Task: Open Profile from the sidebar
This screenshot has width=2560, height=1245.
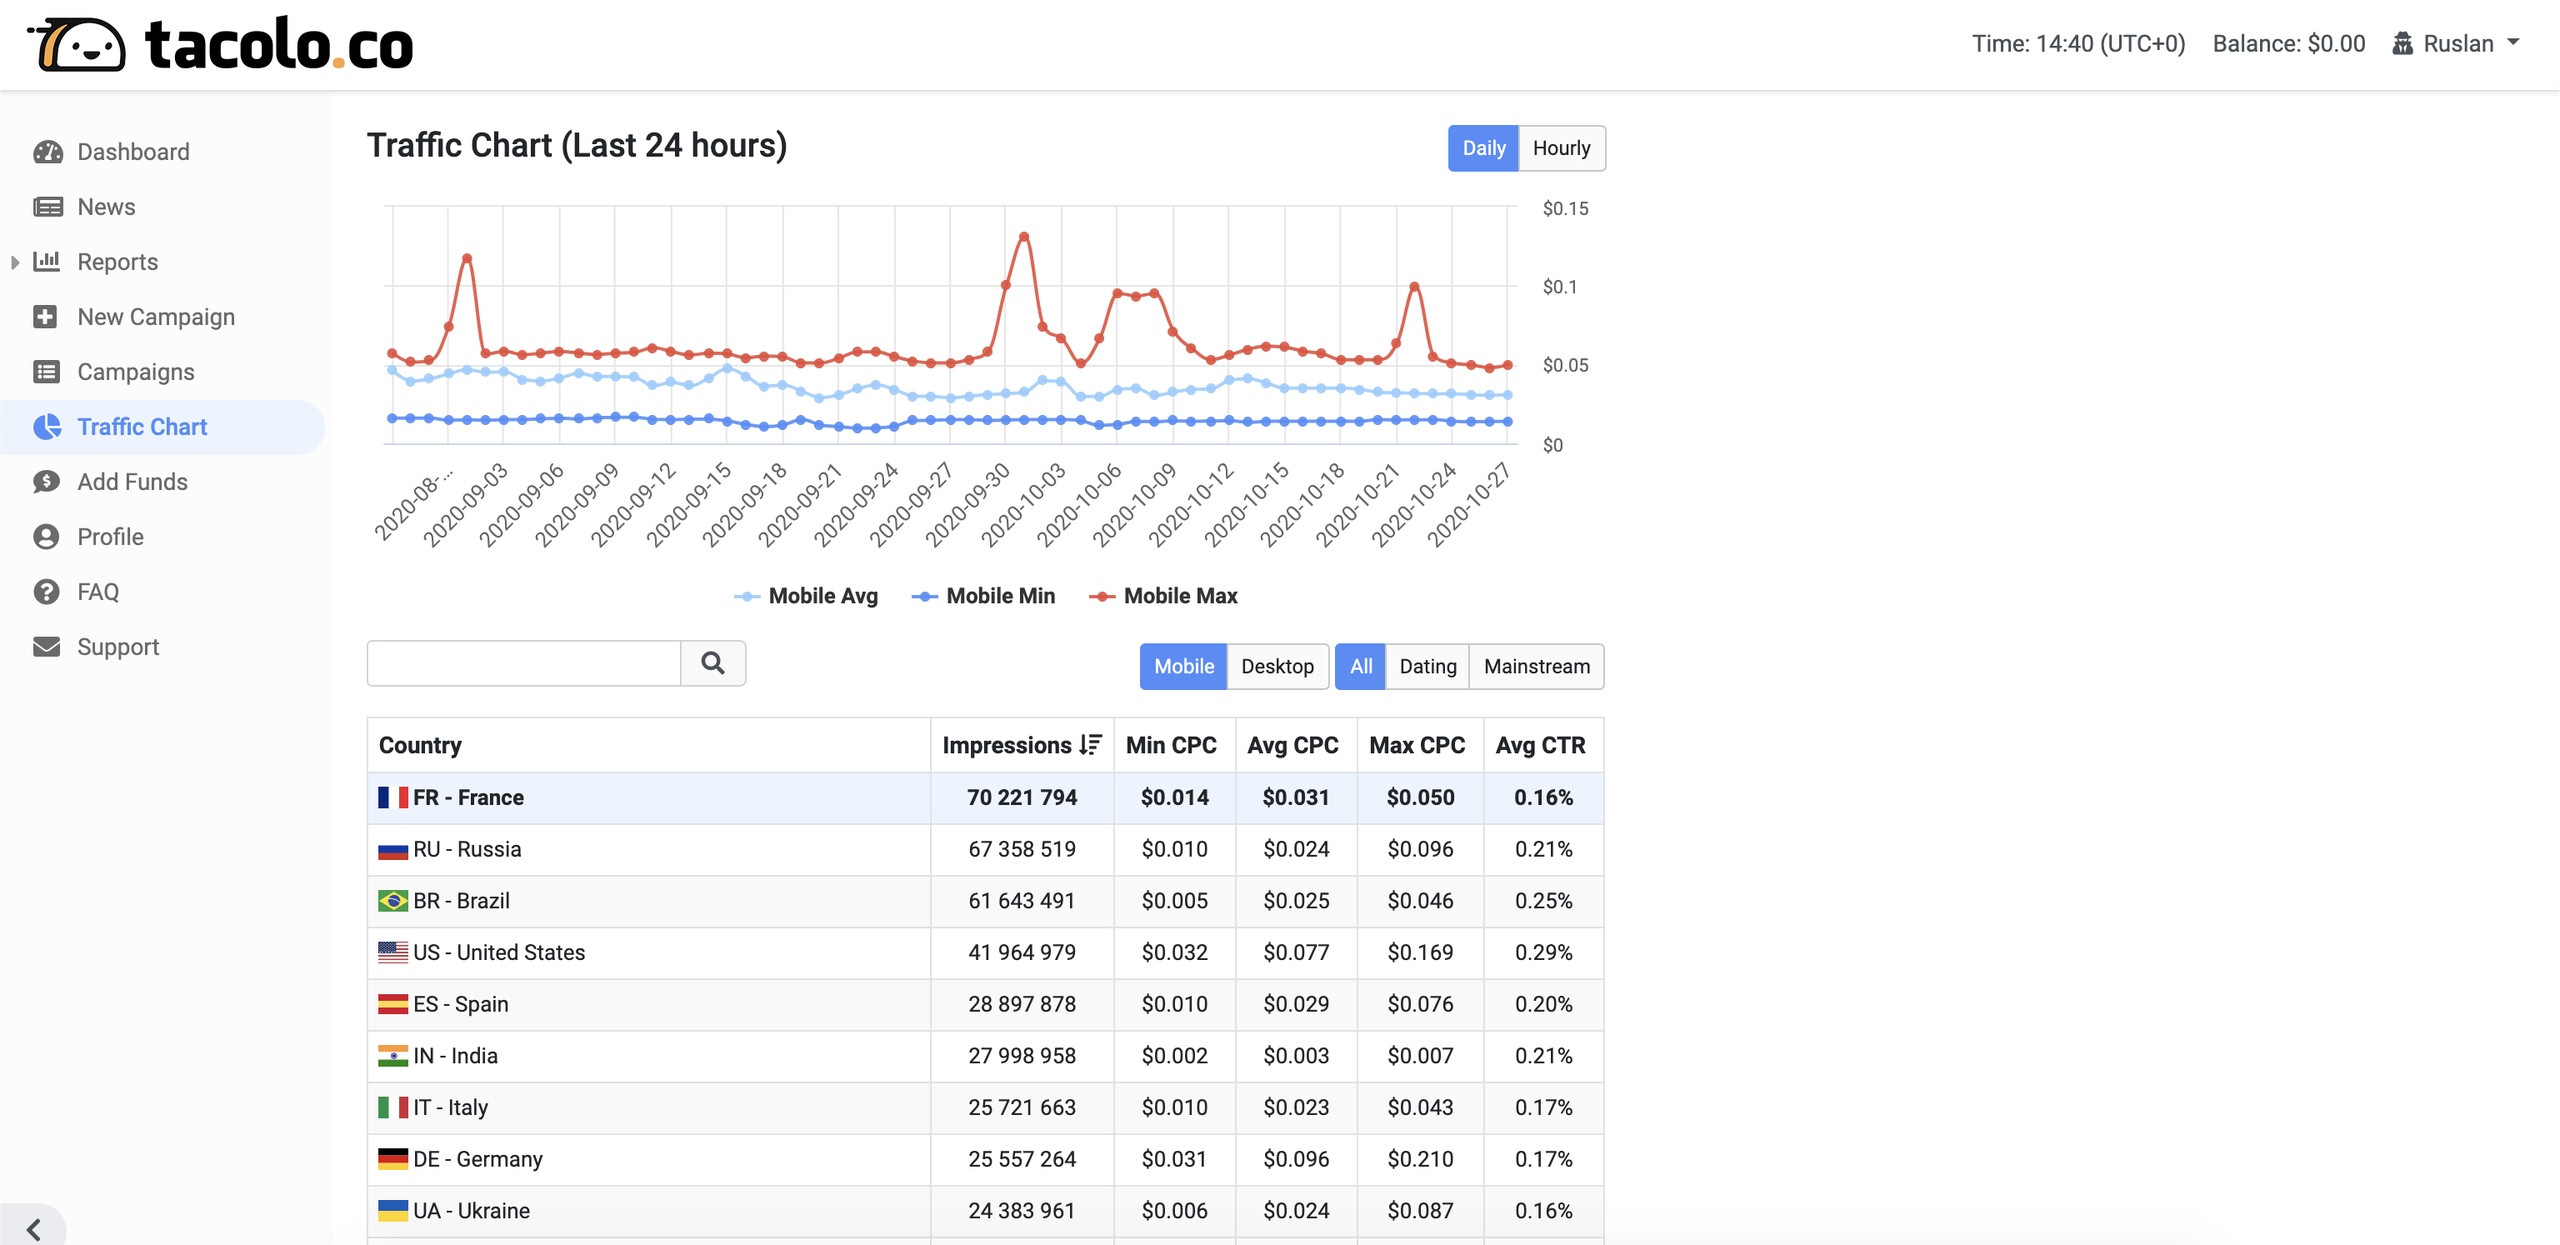Action: [110, 537]
